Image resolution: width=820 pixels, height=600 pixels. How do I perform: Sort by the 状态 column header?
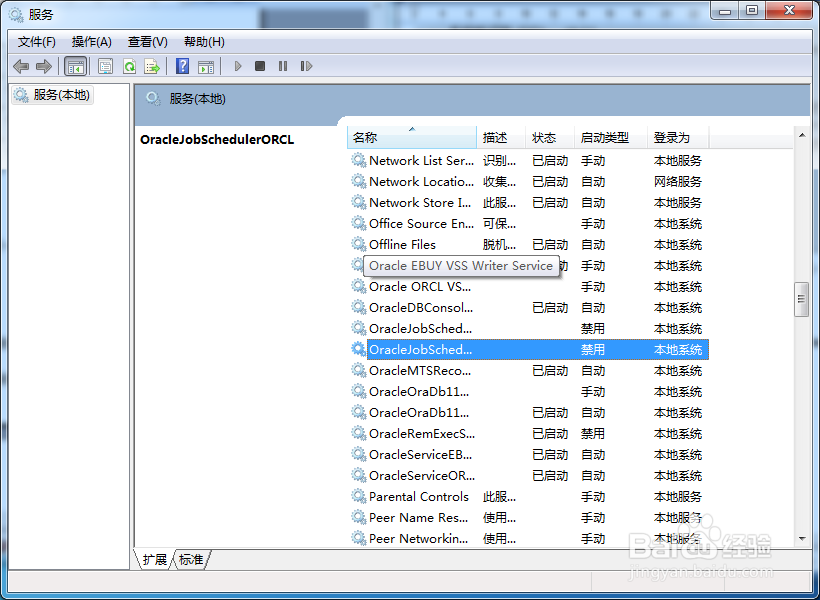[550, 138]
